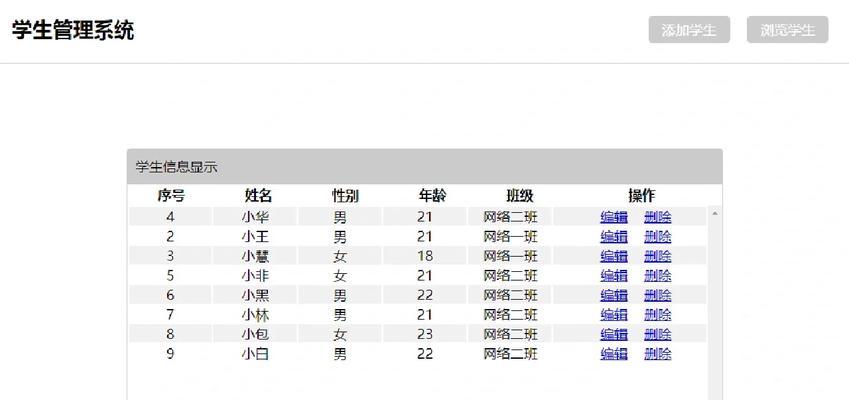Click the name cell 小王

[255, 237]
